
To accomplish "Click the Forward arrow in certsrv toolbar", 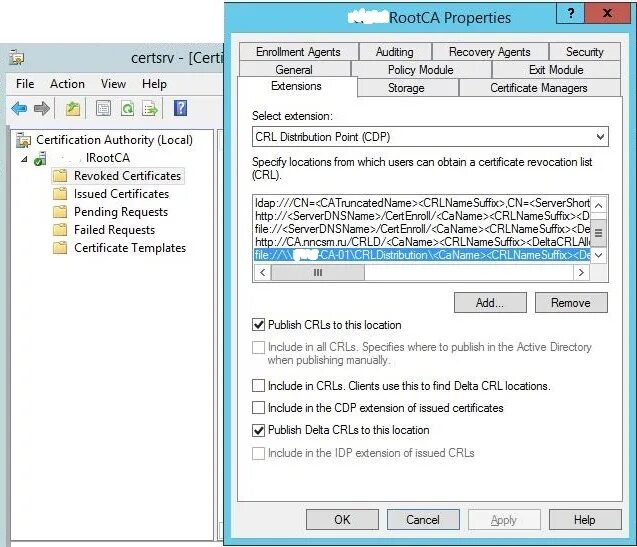I will tap(41, 109).
